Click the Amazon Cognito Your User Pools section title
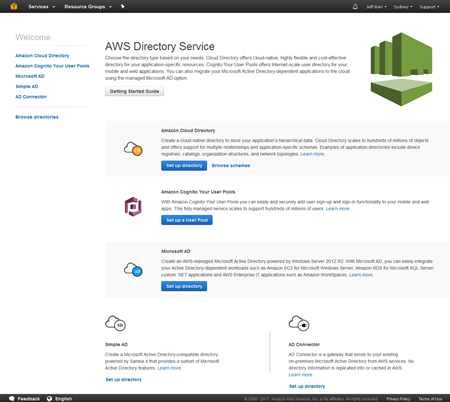This screenshot has height=402, width=450. (198, 192)
